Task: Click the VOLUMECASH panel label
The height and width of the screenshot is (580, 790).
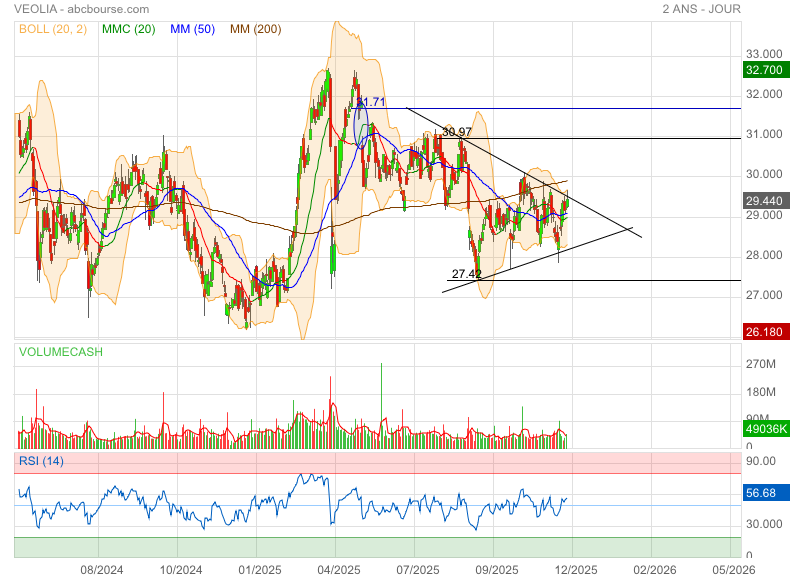Action: (60, 352)
